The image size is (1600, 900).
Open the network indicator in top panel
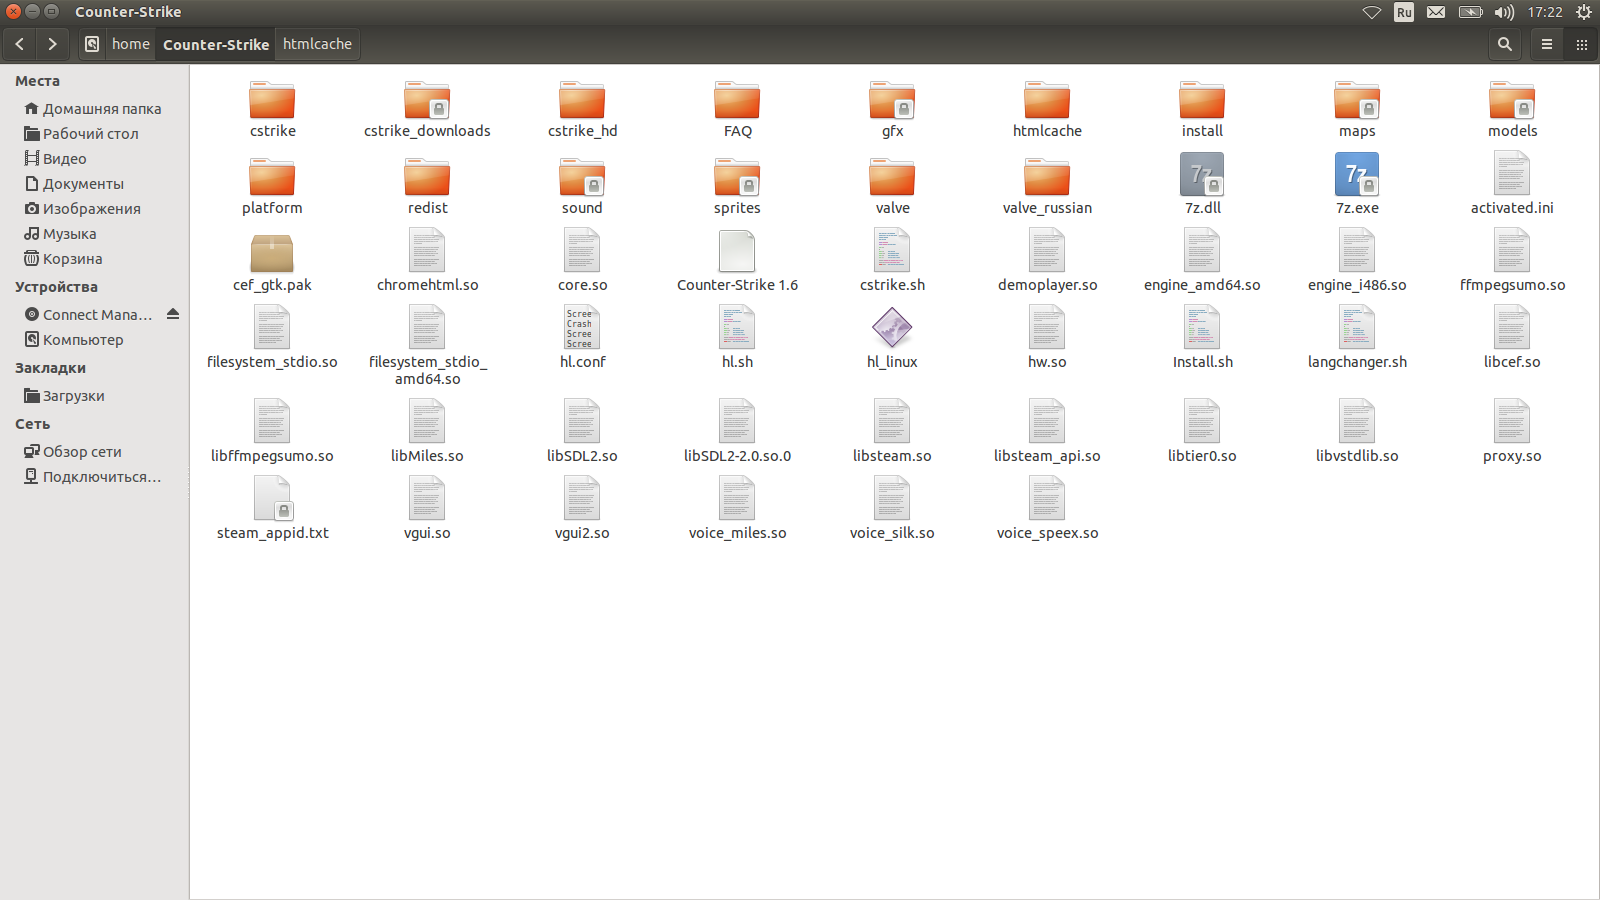(1372, 12)
